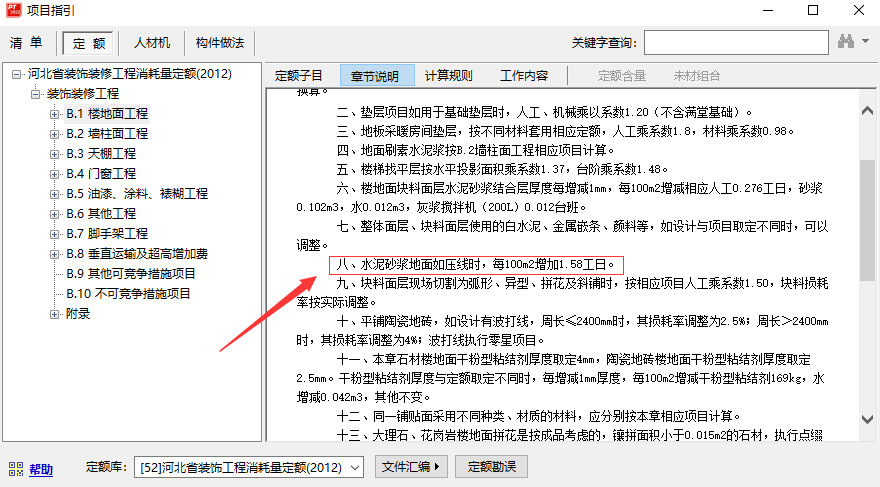Viewport: 880px width, 487px height.
Task: Click the disabled 未材组合 tab
Action: point(696,76)
